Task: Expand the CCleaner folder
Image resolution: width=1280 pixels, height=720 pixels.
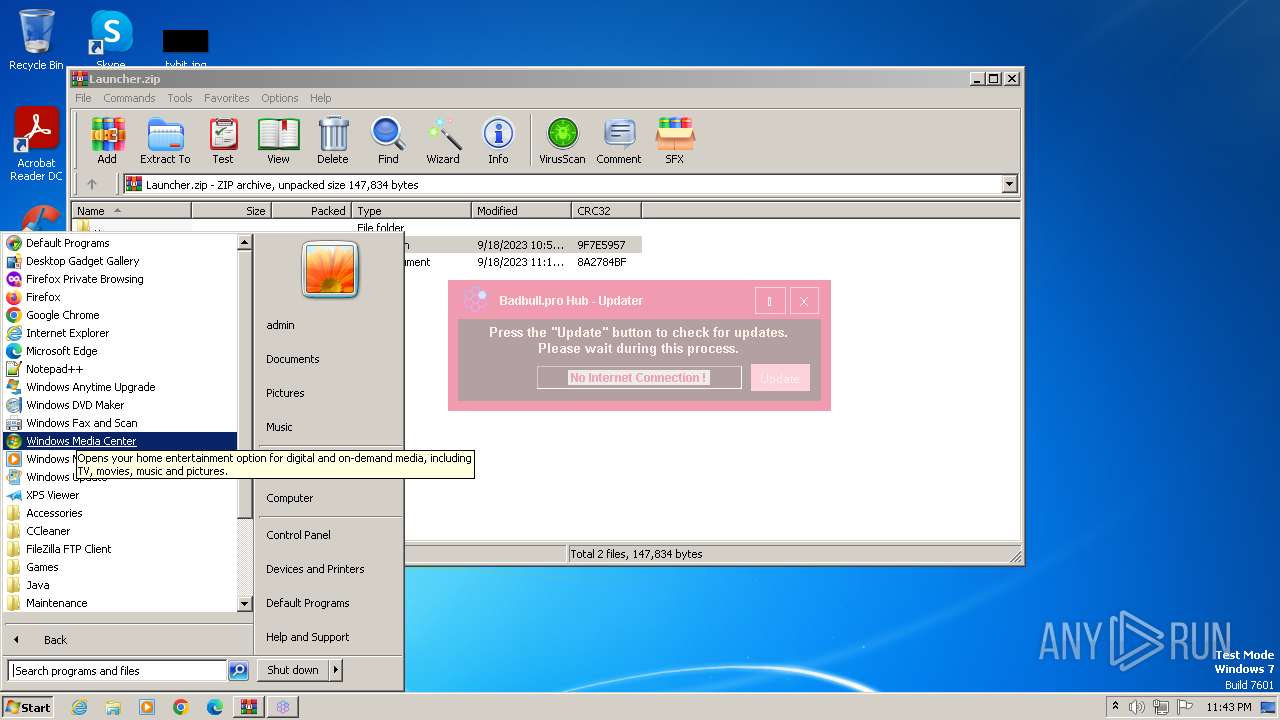Action: (x=48, y=531)
